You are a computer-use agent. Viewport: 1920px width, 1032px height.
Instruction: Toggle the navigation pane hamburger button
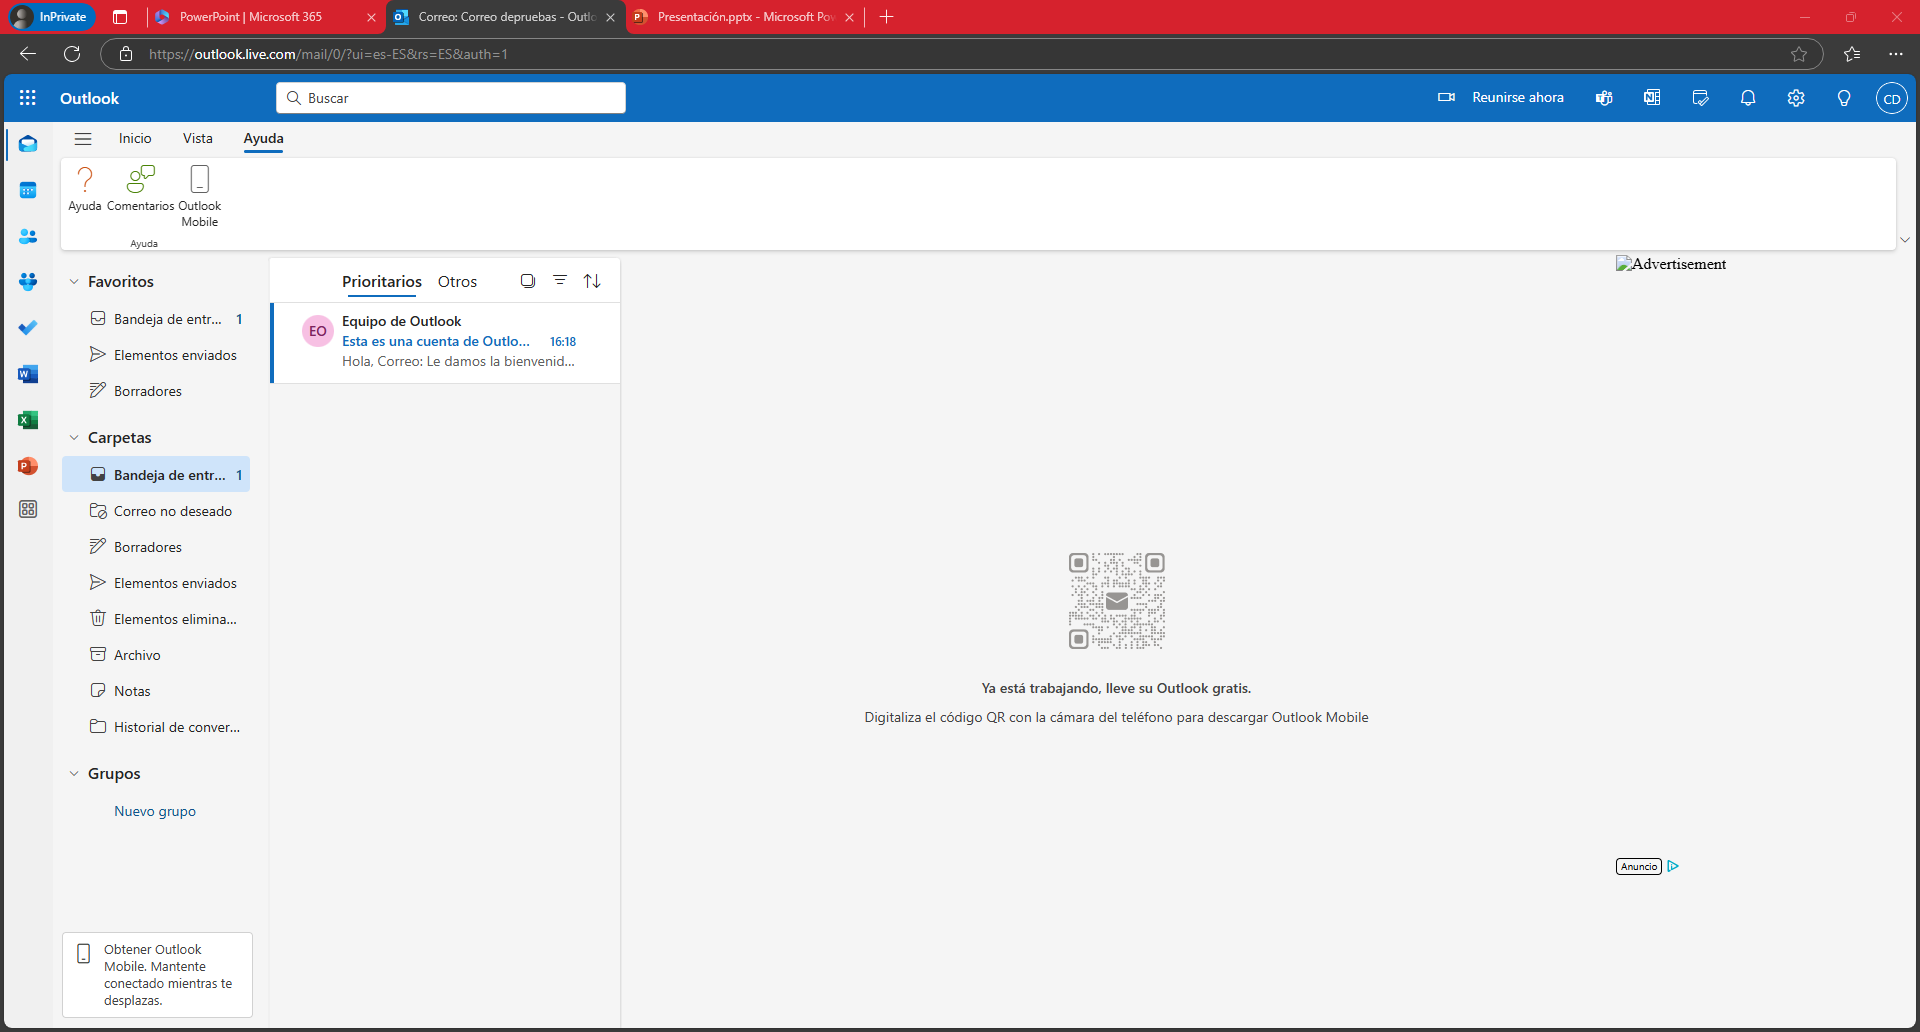point(83,139)
